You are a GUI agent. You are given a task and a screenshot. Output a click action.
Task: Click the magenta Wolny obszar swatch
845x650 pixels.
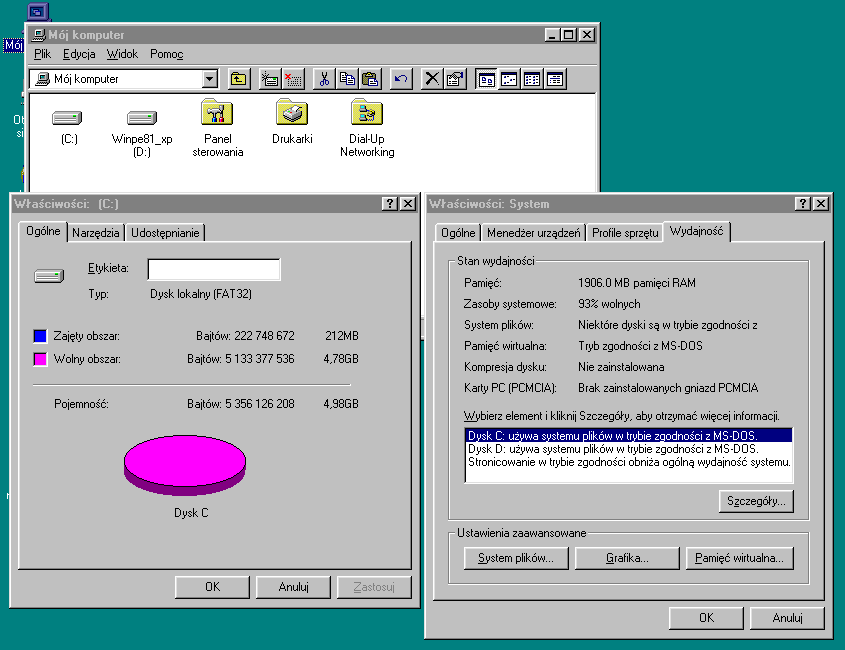click(x=40, y=359)
